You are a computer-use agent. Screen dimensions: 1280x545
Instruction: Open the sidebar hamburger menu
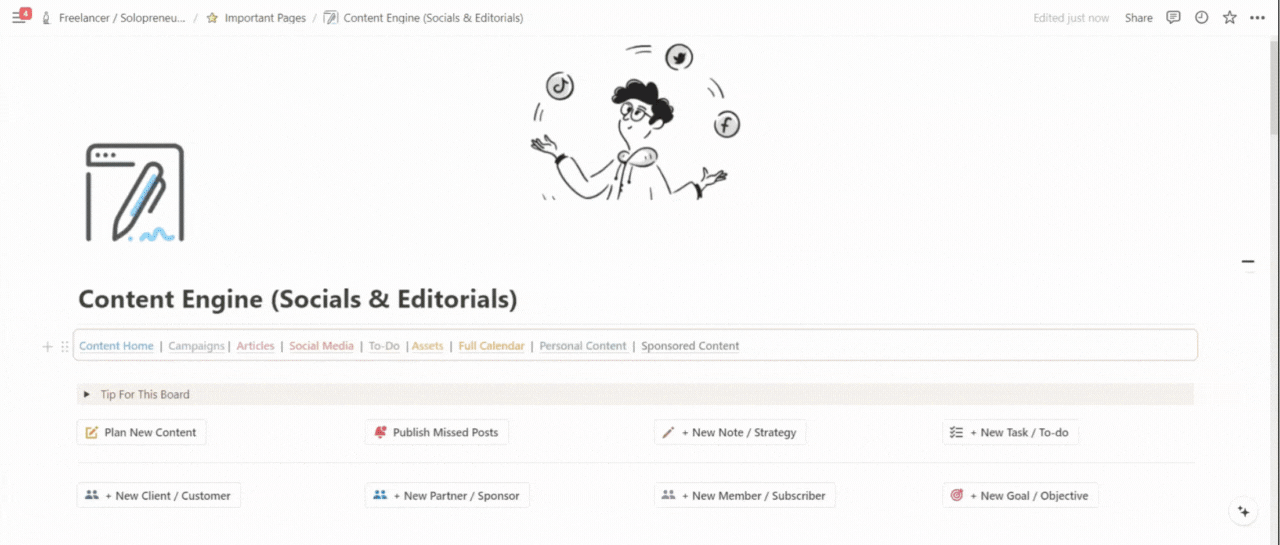18,18
